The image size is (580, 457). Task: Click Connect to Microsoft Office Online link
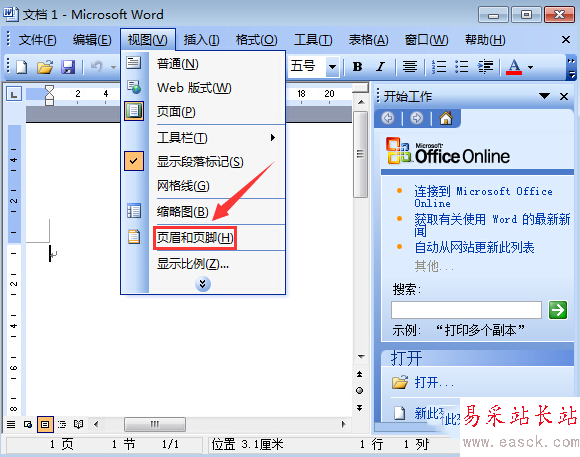483,197
